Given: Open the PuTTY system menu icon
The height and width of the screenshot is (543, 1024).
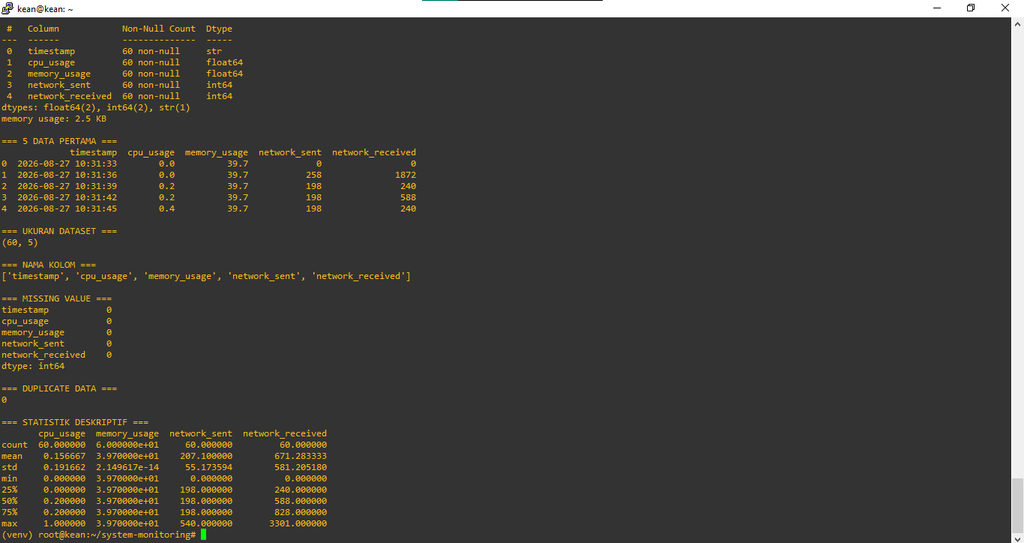Looking at the screenshot, I should point(8,8).
